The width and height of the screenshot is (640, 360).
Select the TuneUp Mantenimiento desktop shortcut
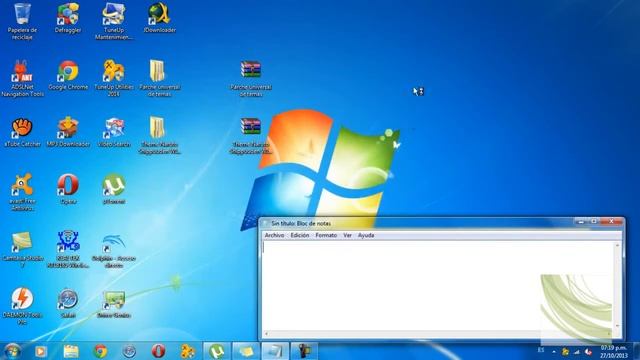click(113, 21)
